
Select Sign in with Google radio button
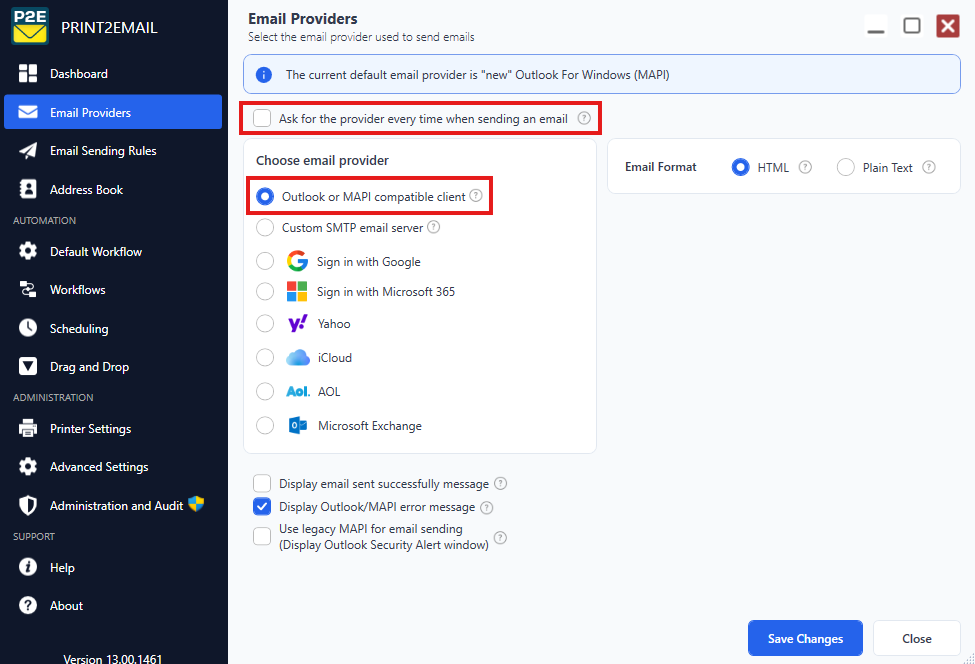coord(265,261)
